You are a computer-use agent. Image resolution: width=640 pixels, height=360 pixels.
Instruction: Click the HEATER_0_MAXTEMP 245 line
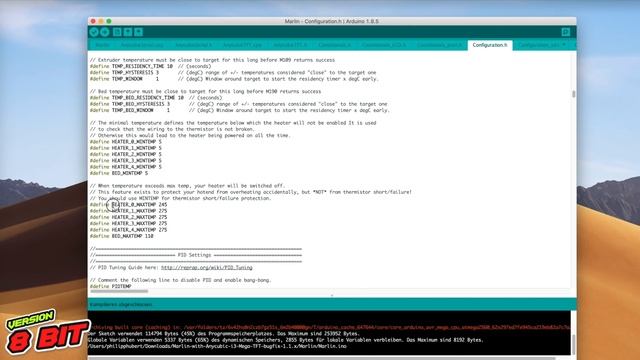tap(129, 204)
